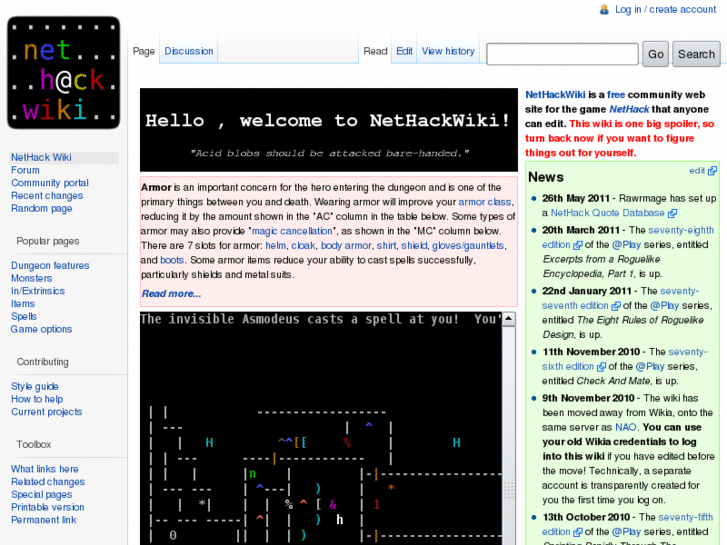Click external link icon next to News edit
The width and height of the screenshot is (727, 545).
712,171
